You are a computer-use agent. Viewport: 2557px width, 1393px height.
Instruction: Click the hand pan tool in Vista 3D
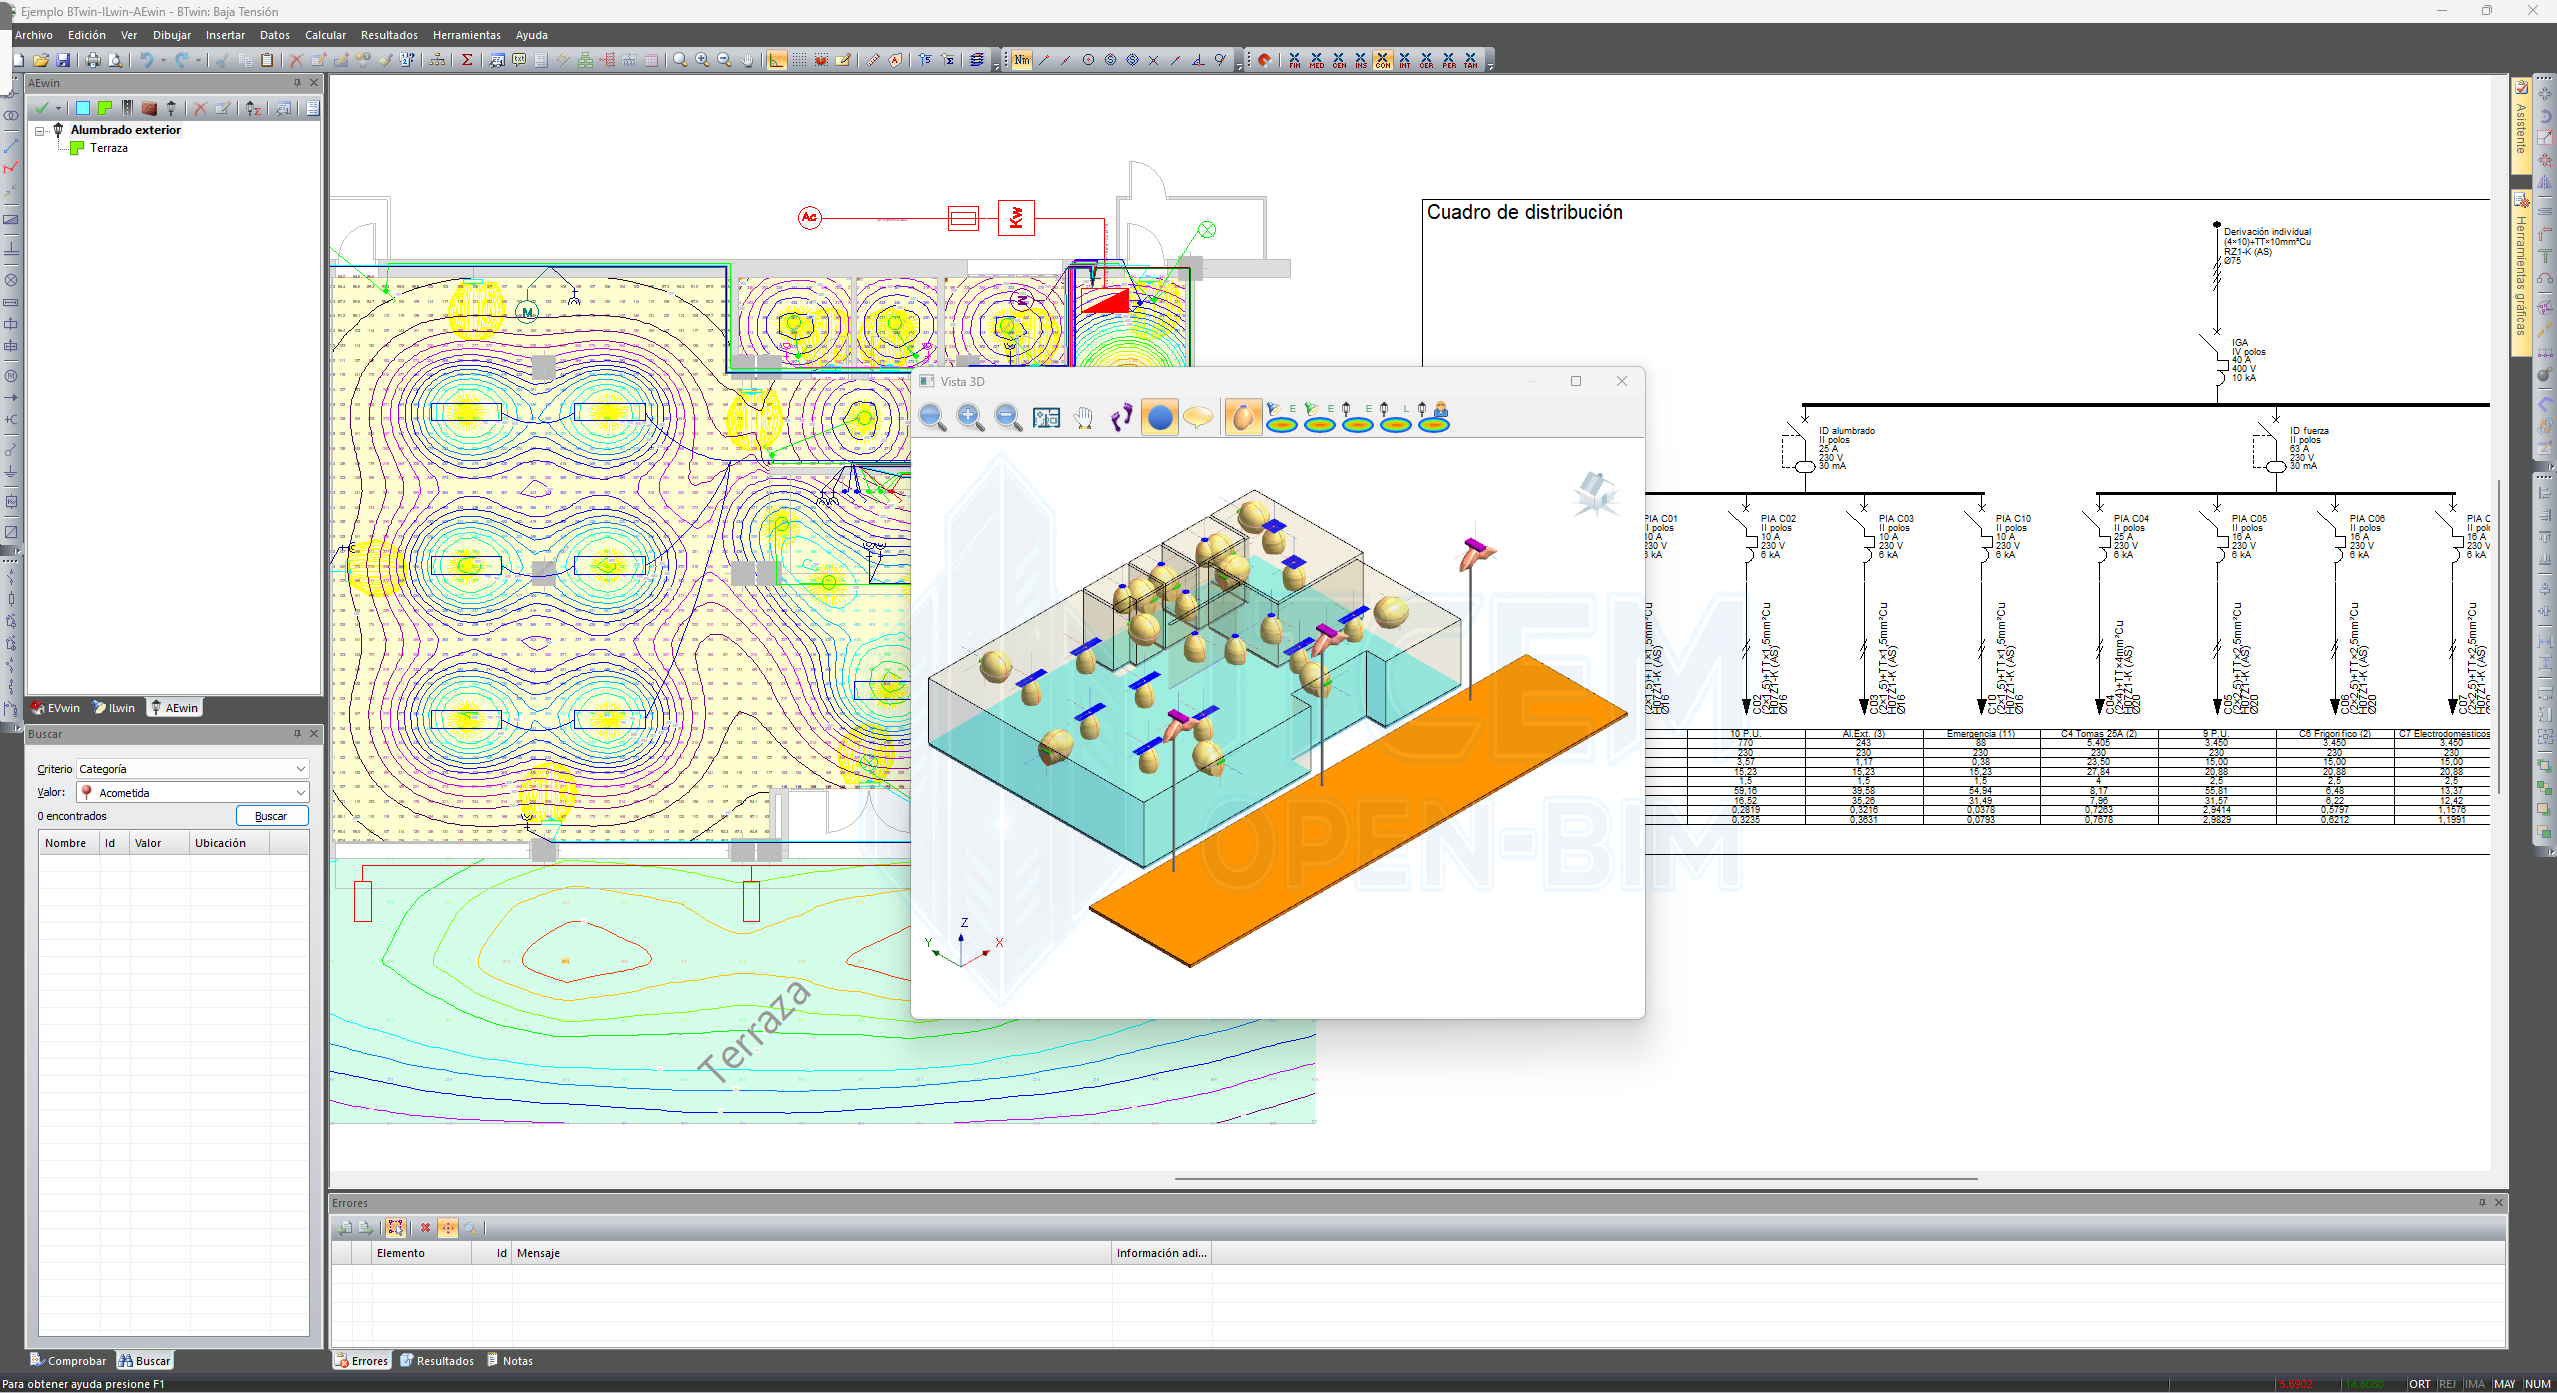coord(1083,417)
